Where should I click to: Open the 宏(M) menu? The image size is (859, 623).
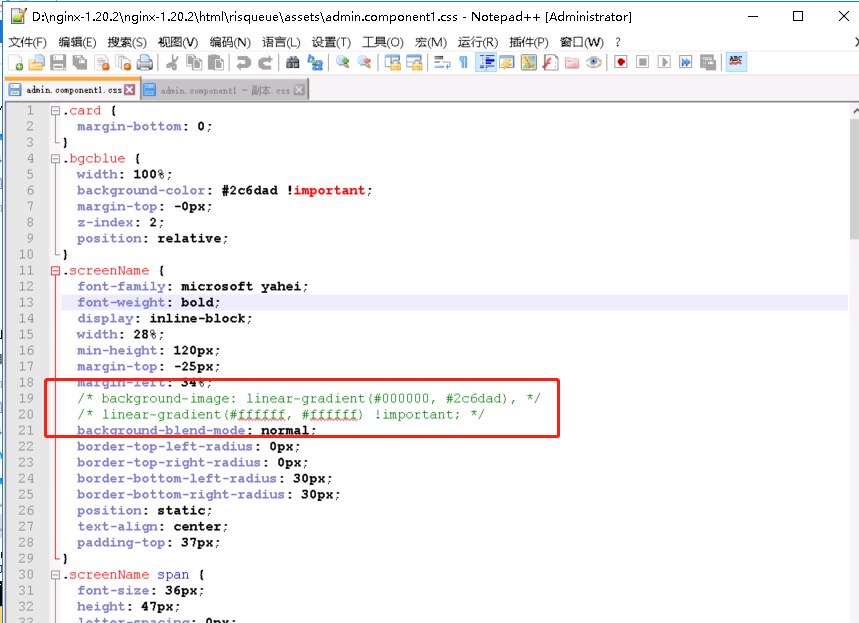(x=431, y=42)
